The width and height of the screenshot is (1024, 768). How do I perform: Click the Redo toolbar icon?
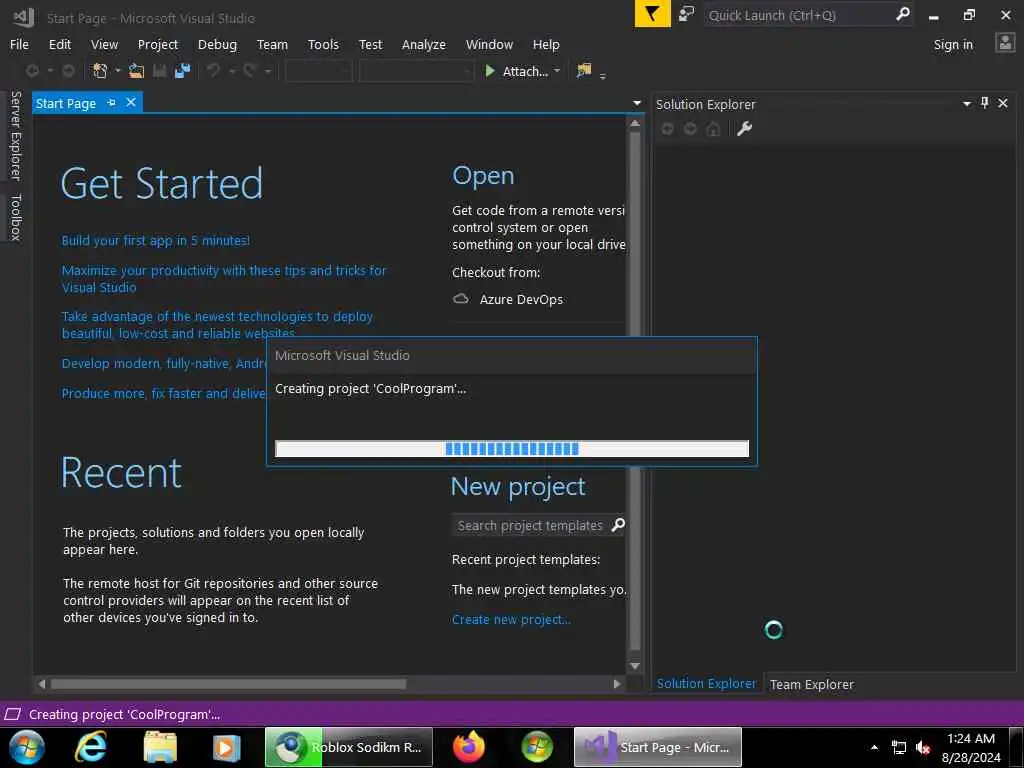(249, 71)
